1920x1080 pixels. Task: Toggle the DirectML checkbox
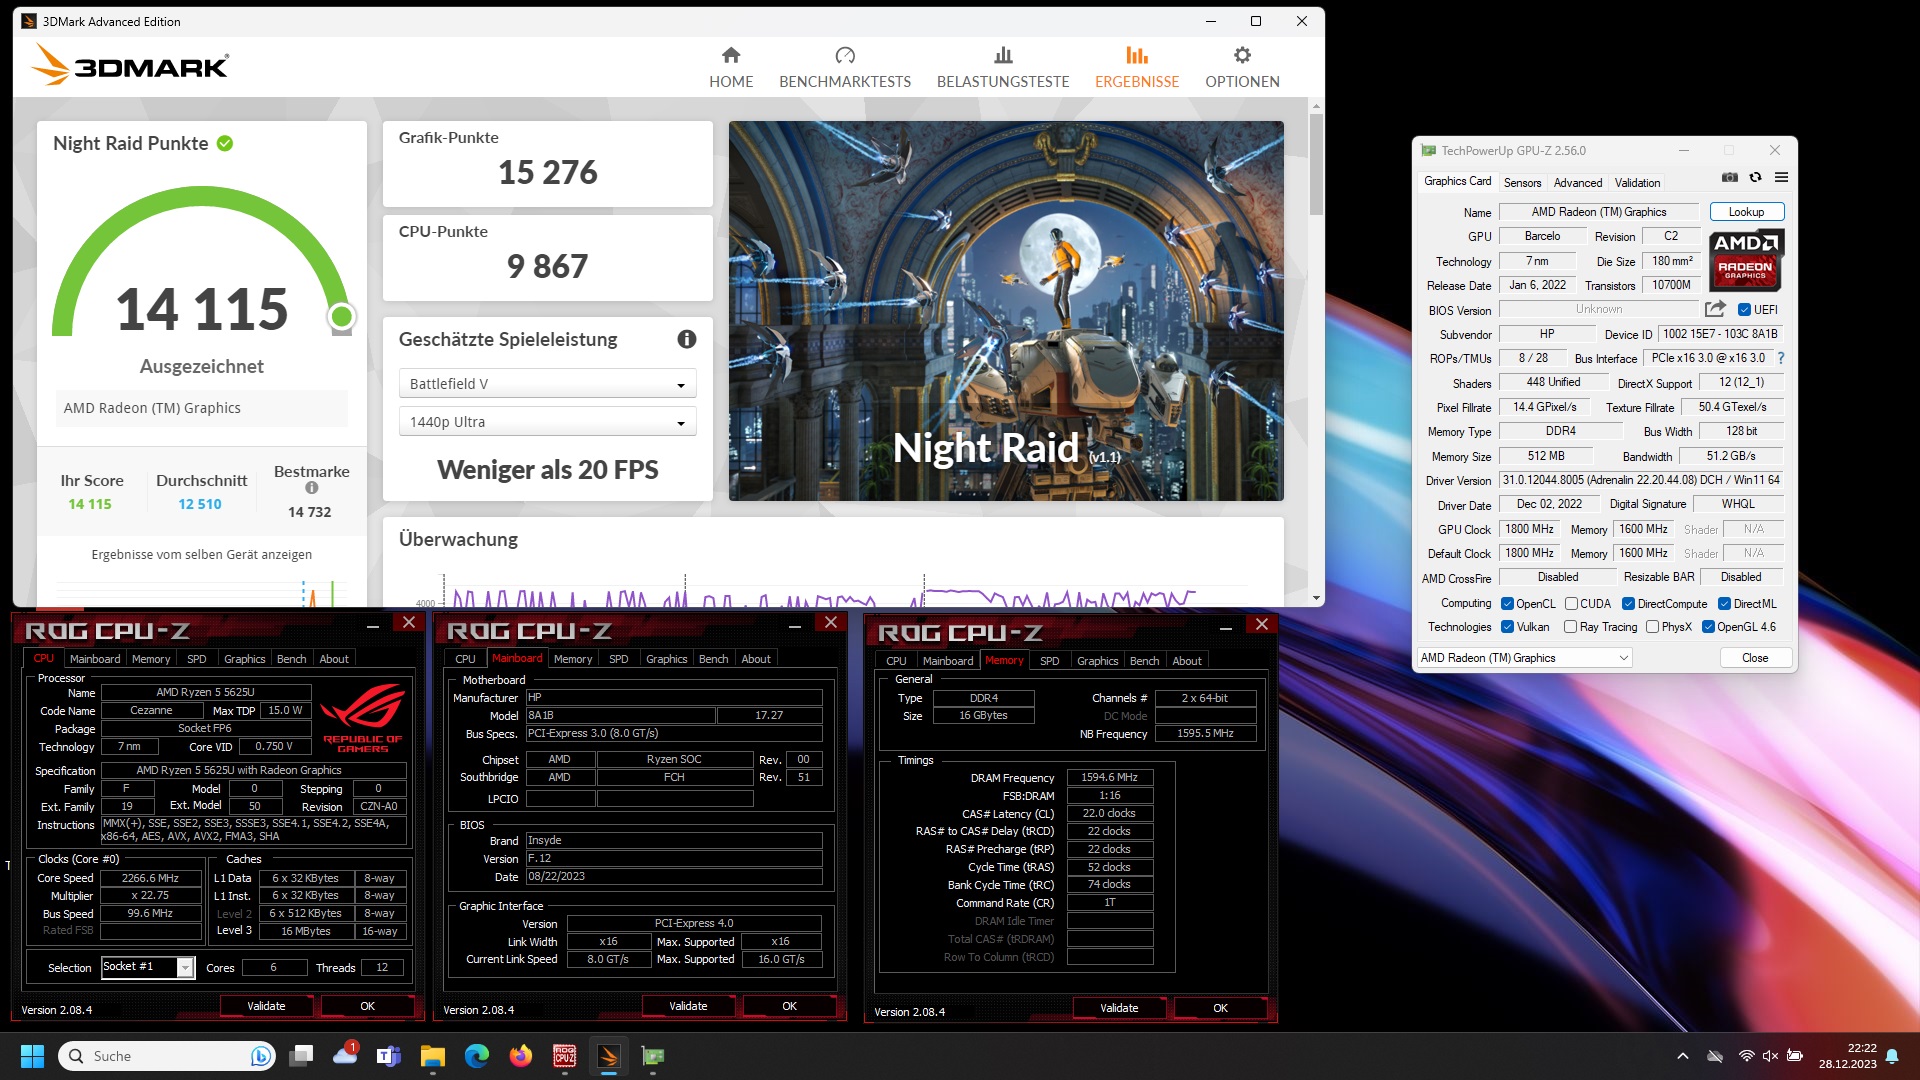[1724, 604]
